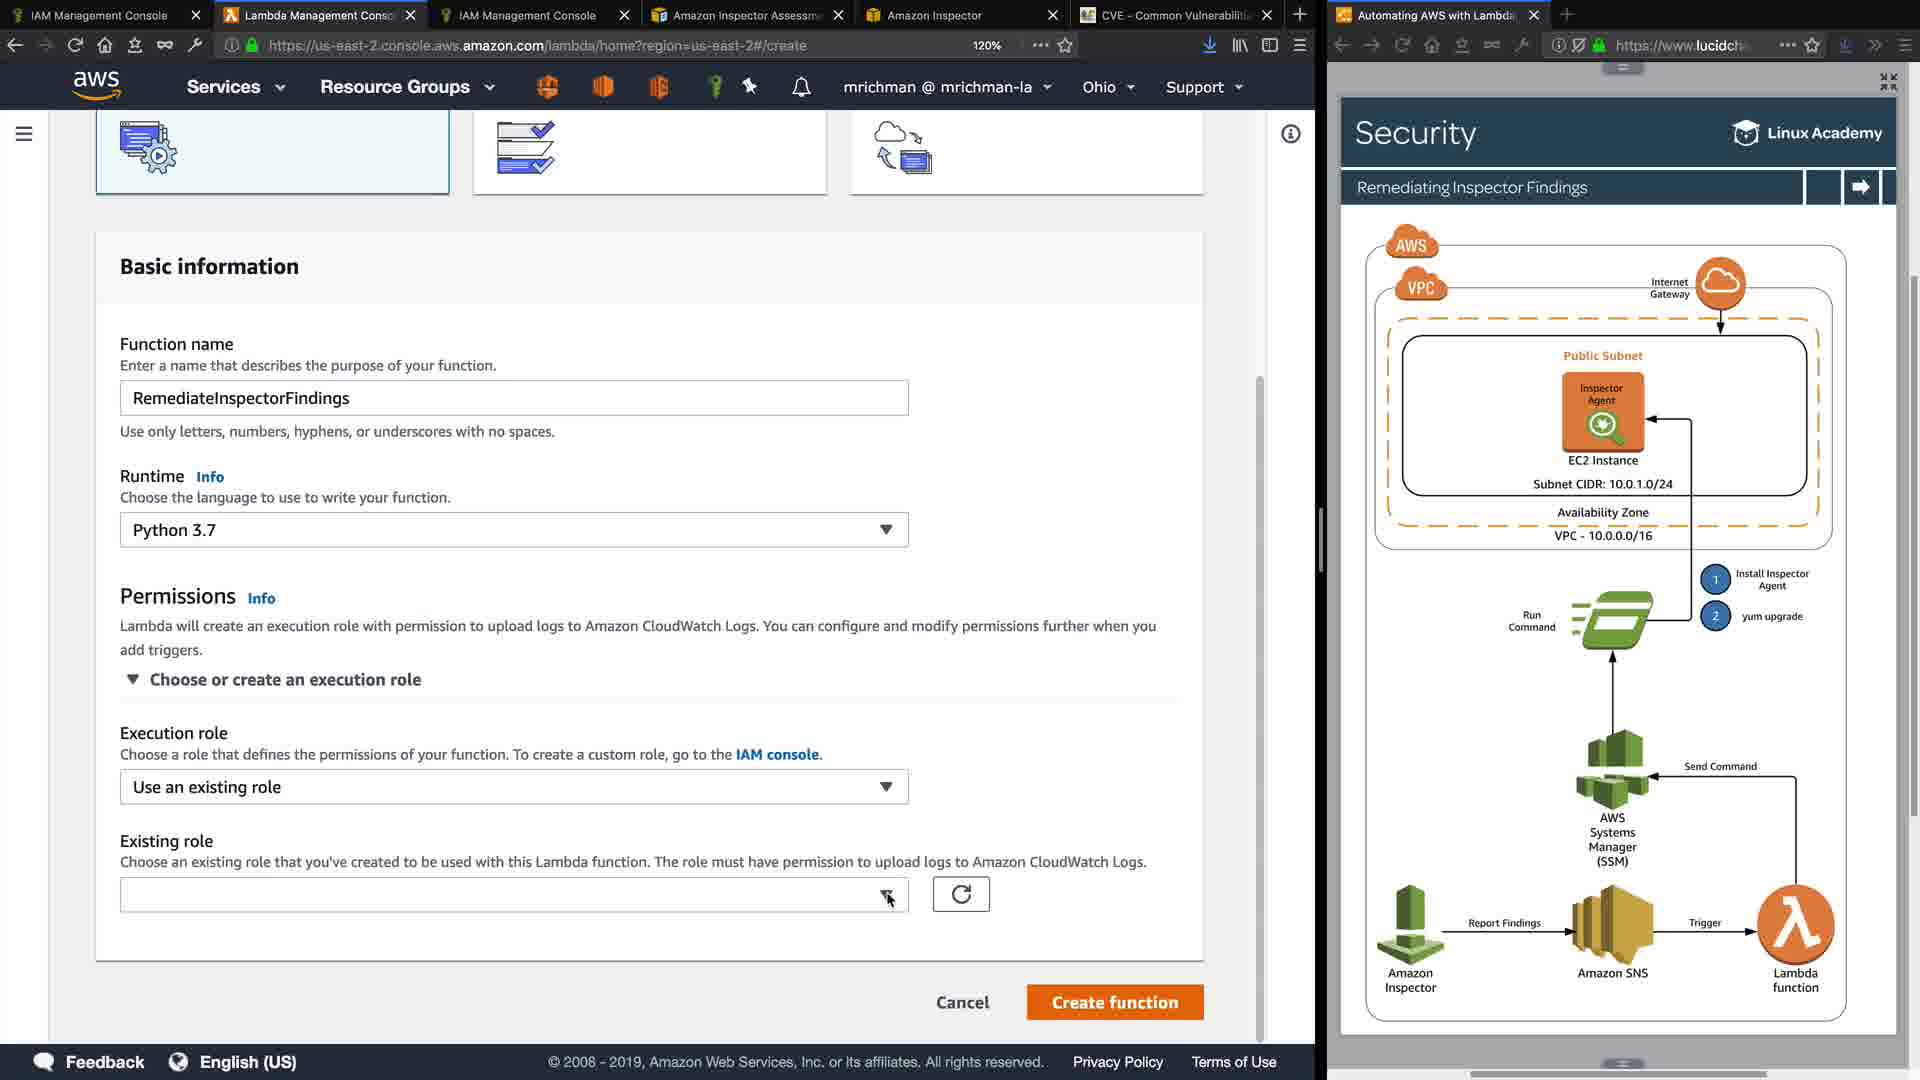
Task: Click the AWS logo home icon
Action: 97,86
